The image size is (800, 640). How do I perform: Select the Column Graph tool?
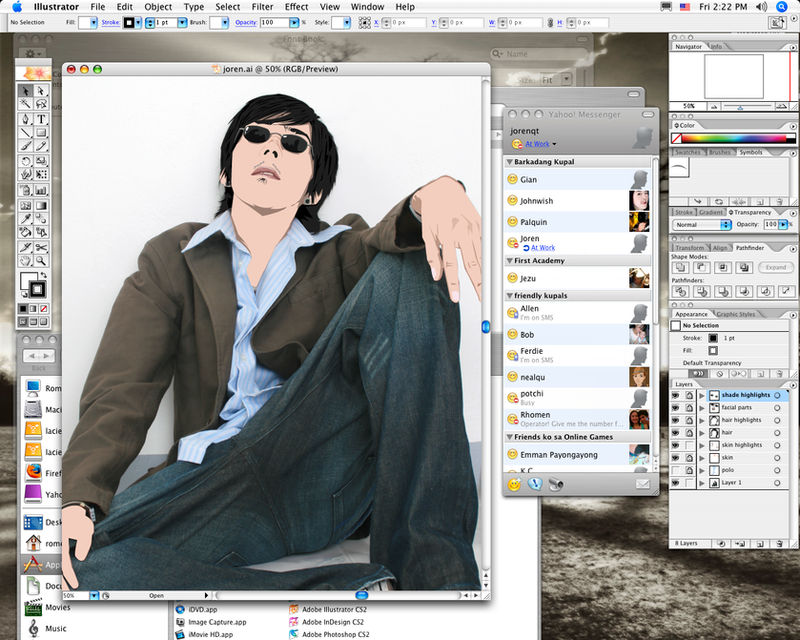(x=41, y=191)
